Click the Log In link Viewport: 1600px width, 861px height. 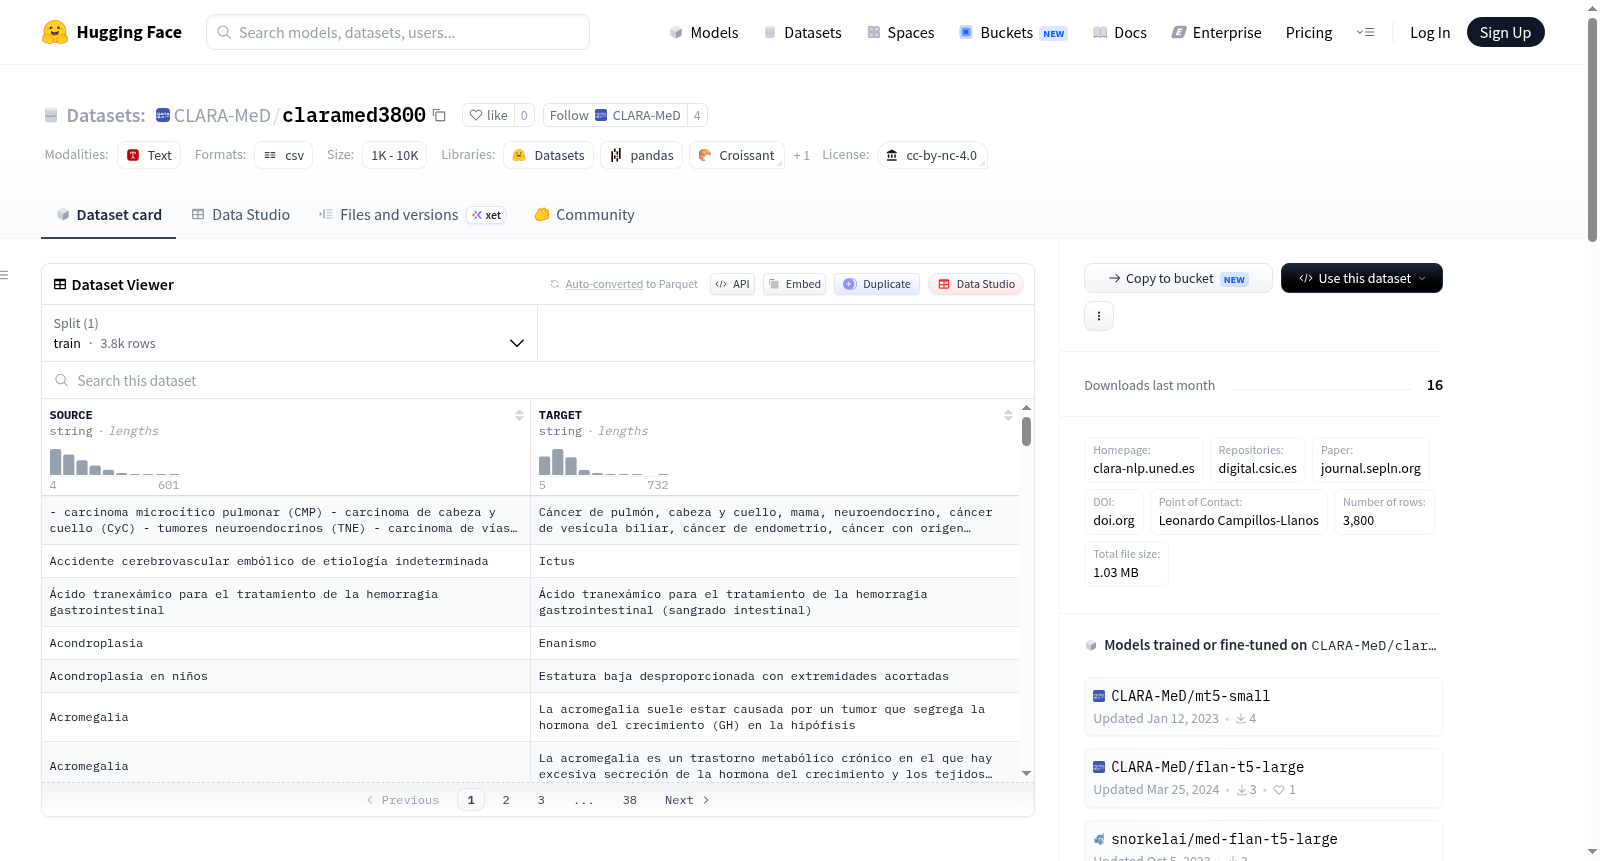click(x=1430, y=32)
